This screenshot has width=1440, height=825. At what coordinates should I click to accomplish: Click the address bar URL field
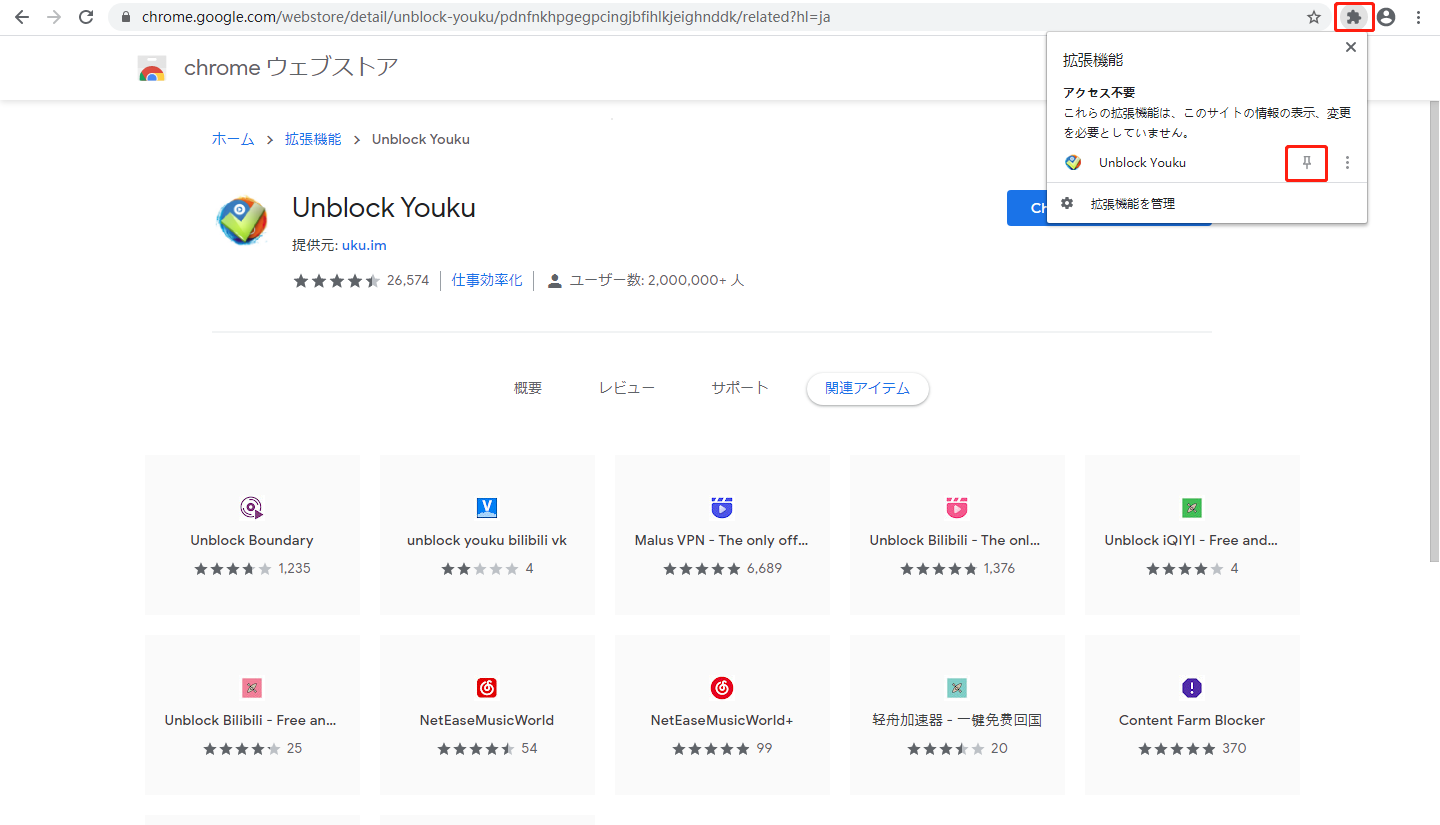pos(720,17)
